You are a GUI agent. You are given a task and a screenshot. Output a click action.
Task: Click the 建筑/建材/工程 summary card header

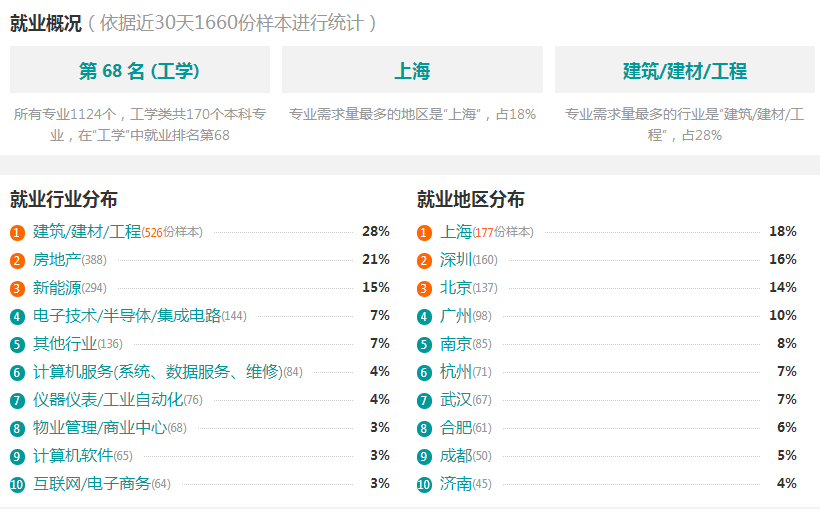coord(685,70)
